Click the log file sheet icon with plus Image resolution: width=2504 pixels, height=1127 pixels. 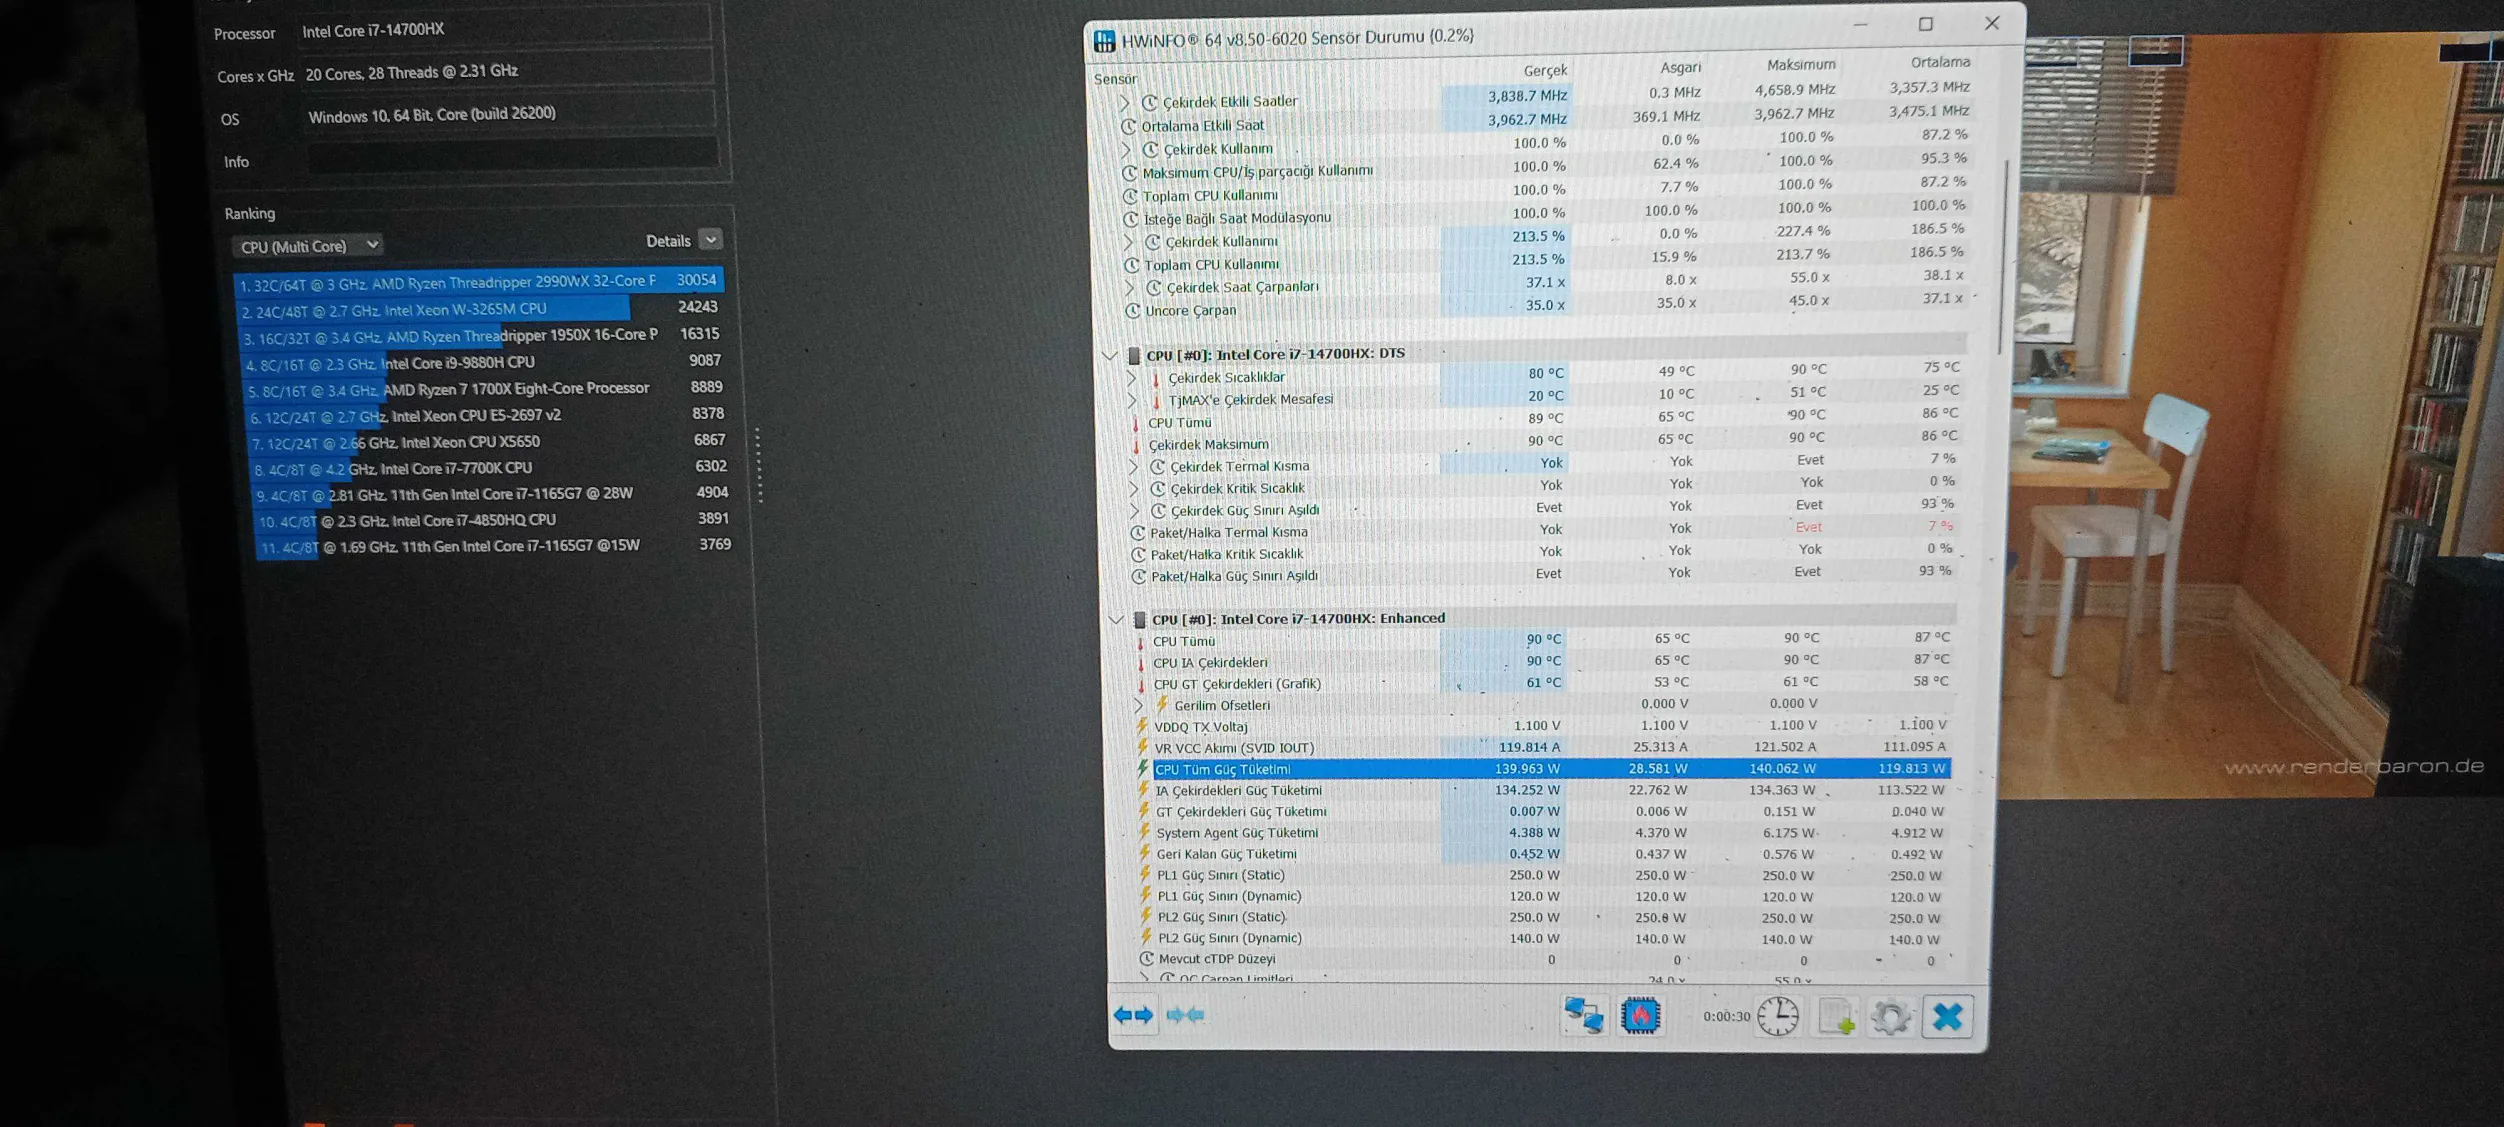[x=1836, y=1018]
